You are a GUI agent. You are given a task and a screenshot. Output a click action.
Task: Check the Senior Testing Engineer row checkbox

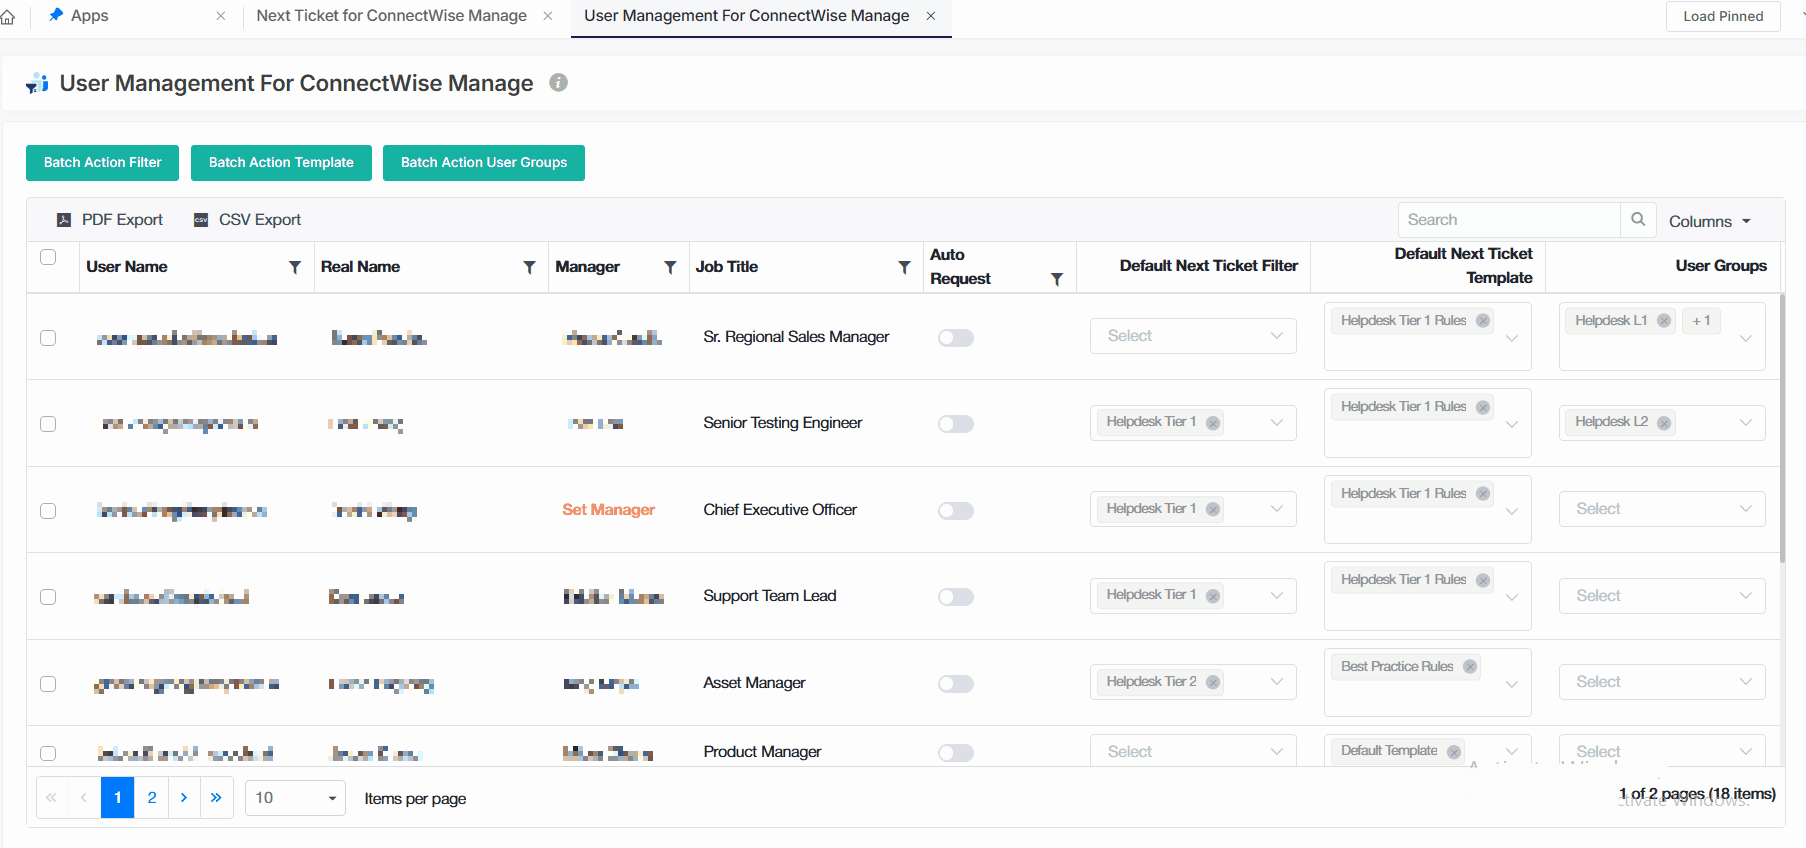pyautogui.click(x=48, y=424)
